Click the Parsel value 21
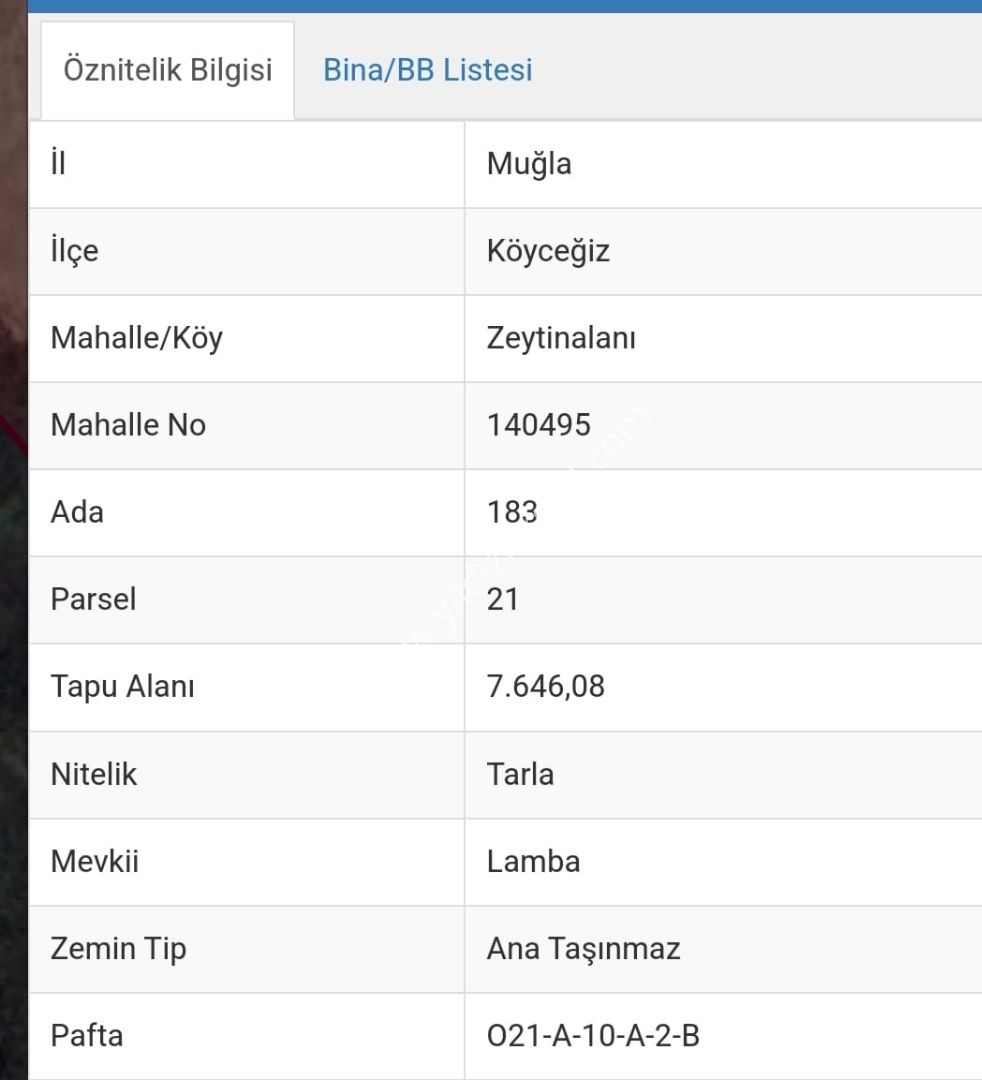982x1080 pixels. pos(502,599)
